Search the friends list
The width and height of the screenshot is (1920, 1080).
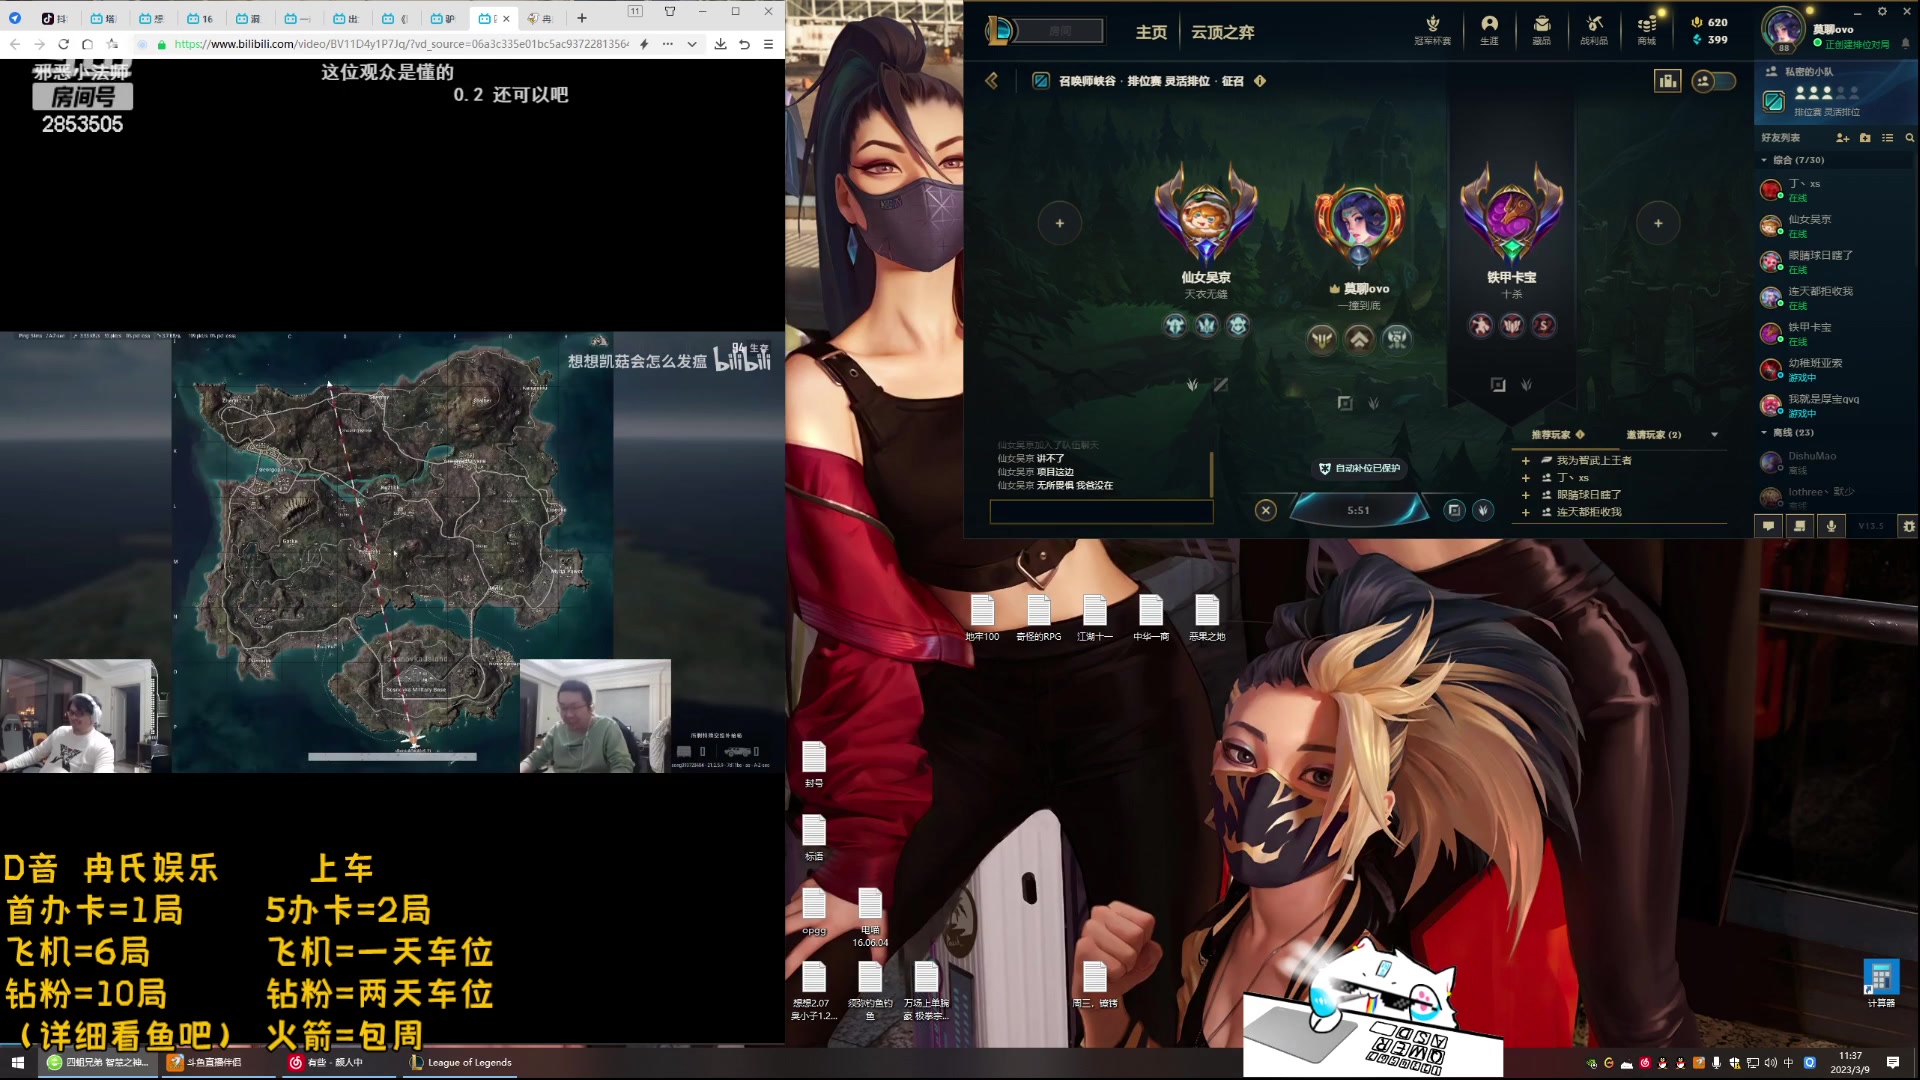coord(1909,138)
